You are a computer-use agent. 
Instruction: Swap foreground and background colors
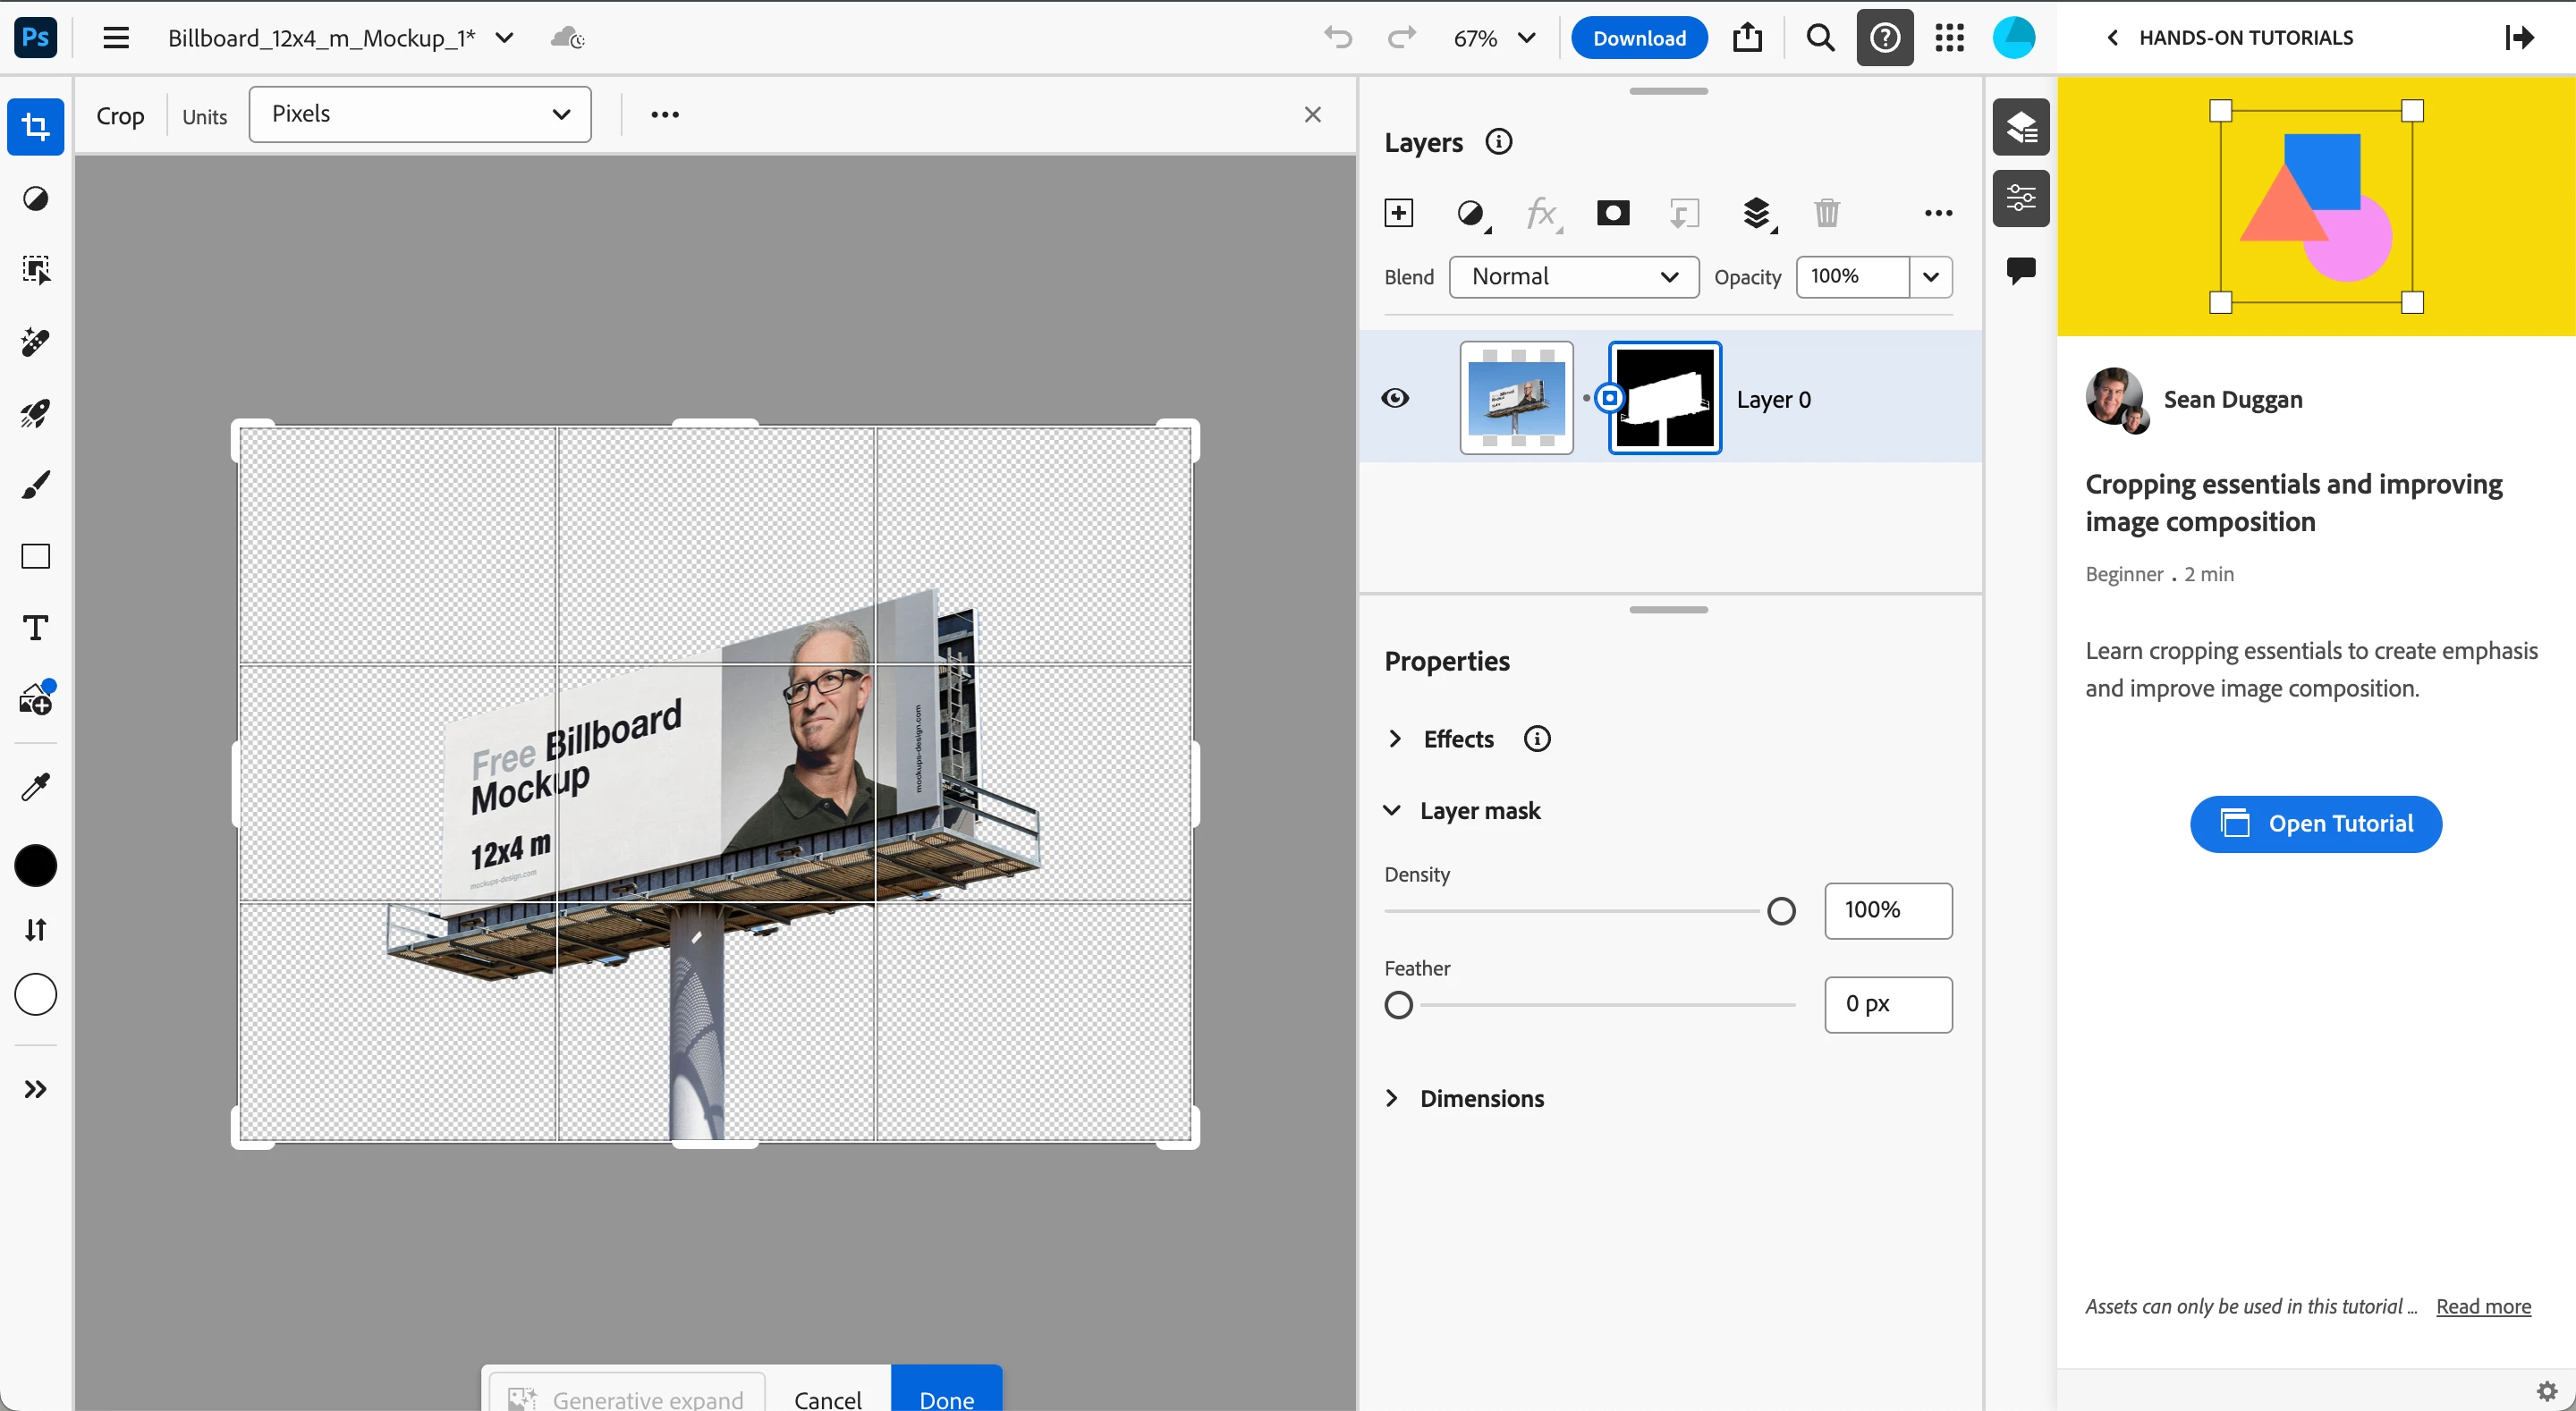35,930
